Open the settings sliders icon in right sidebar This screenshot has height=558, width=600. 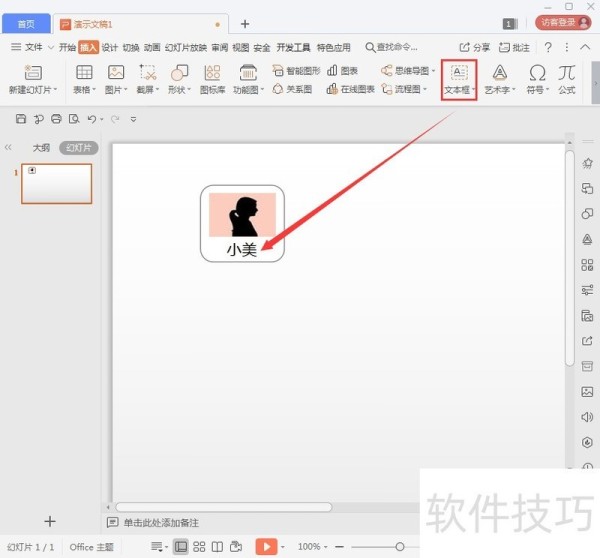(587, 290)
